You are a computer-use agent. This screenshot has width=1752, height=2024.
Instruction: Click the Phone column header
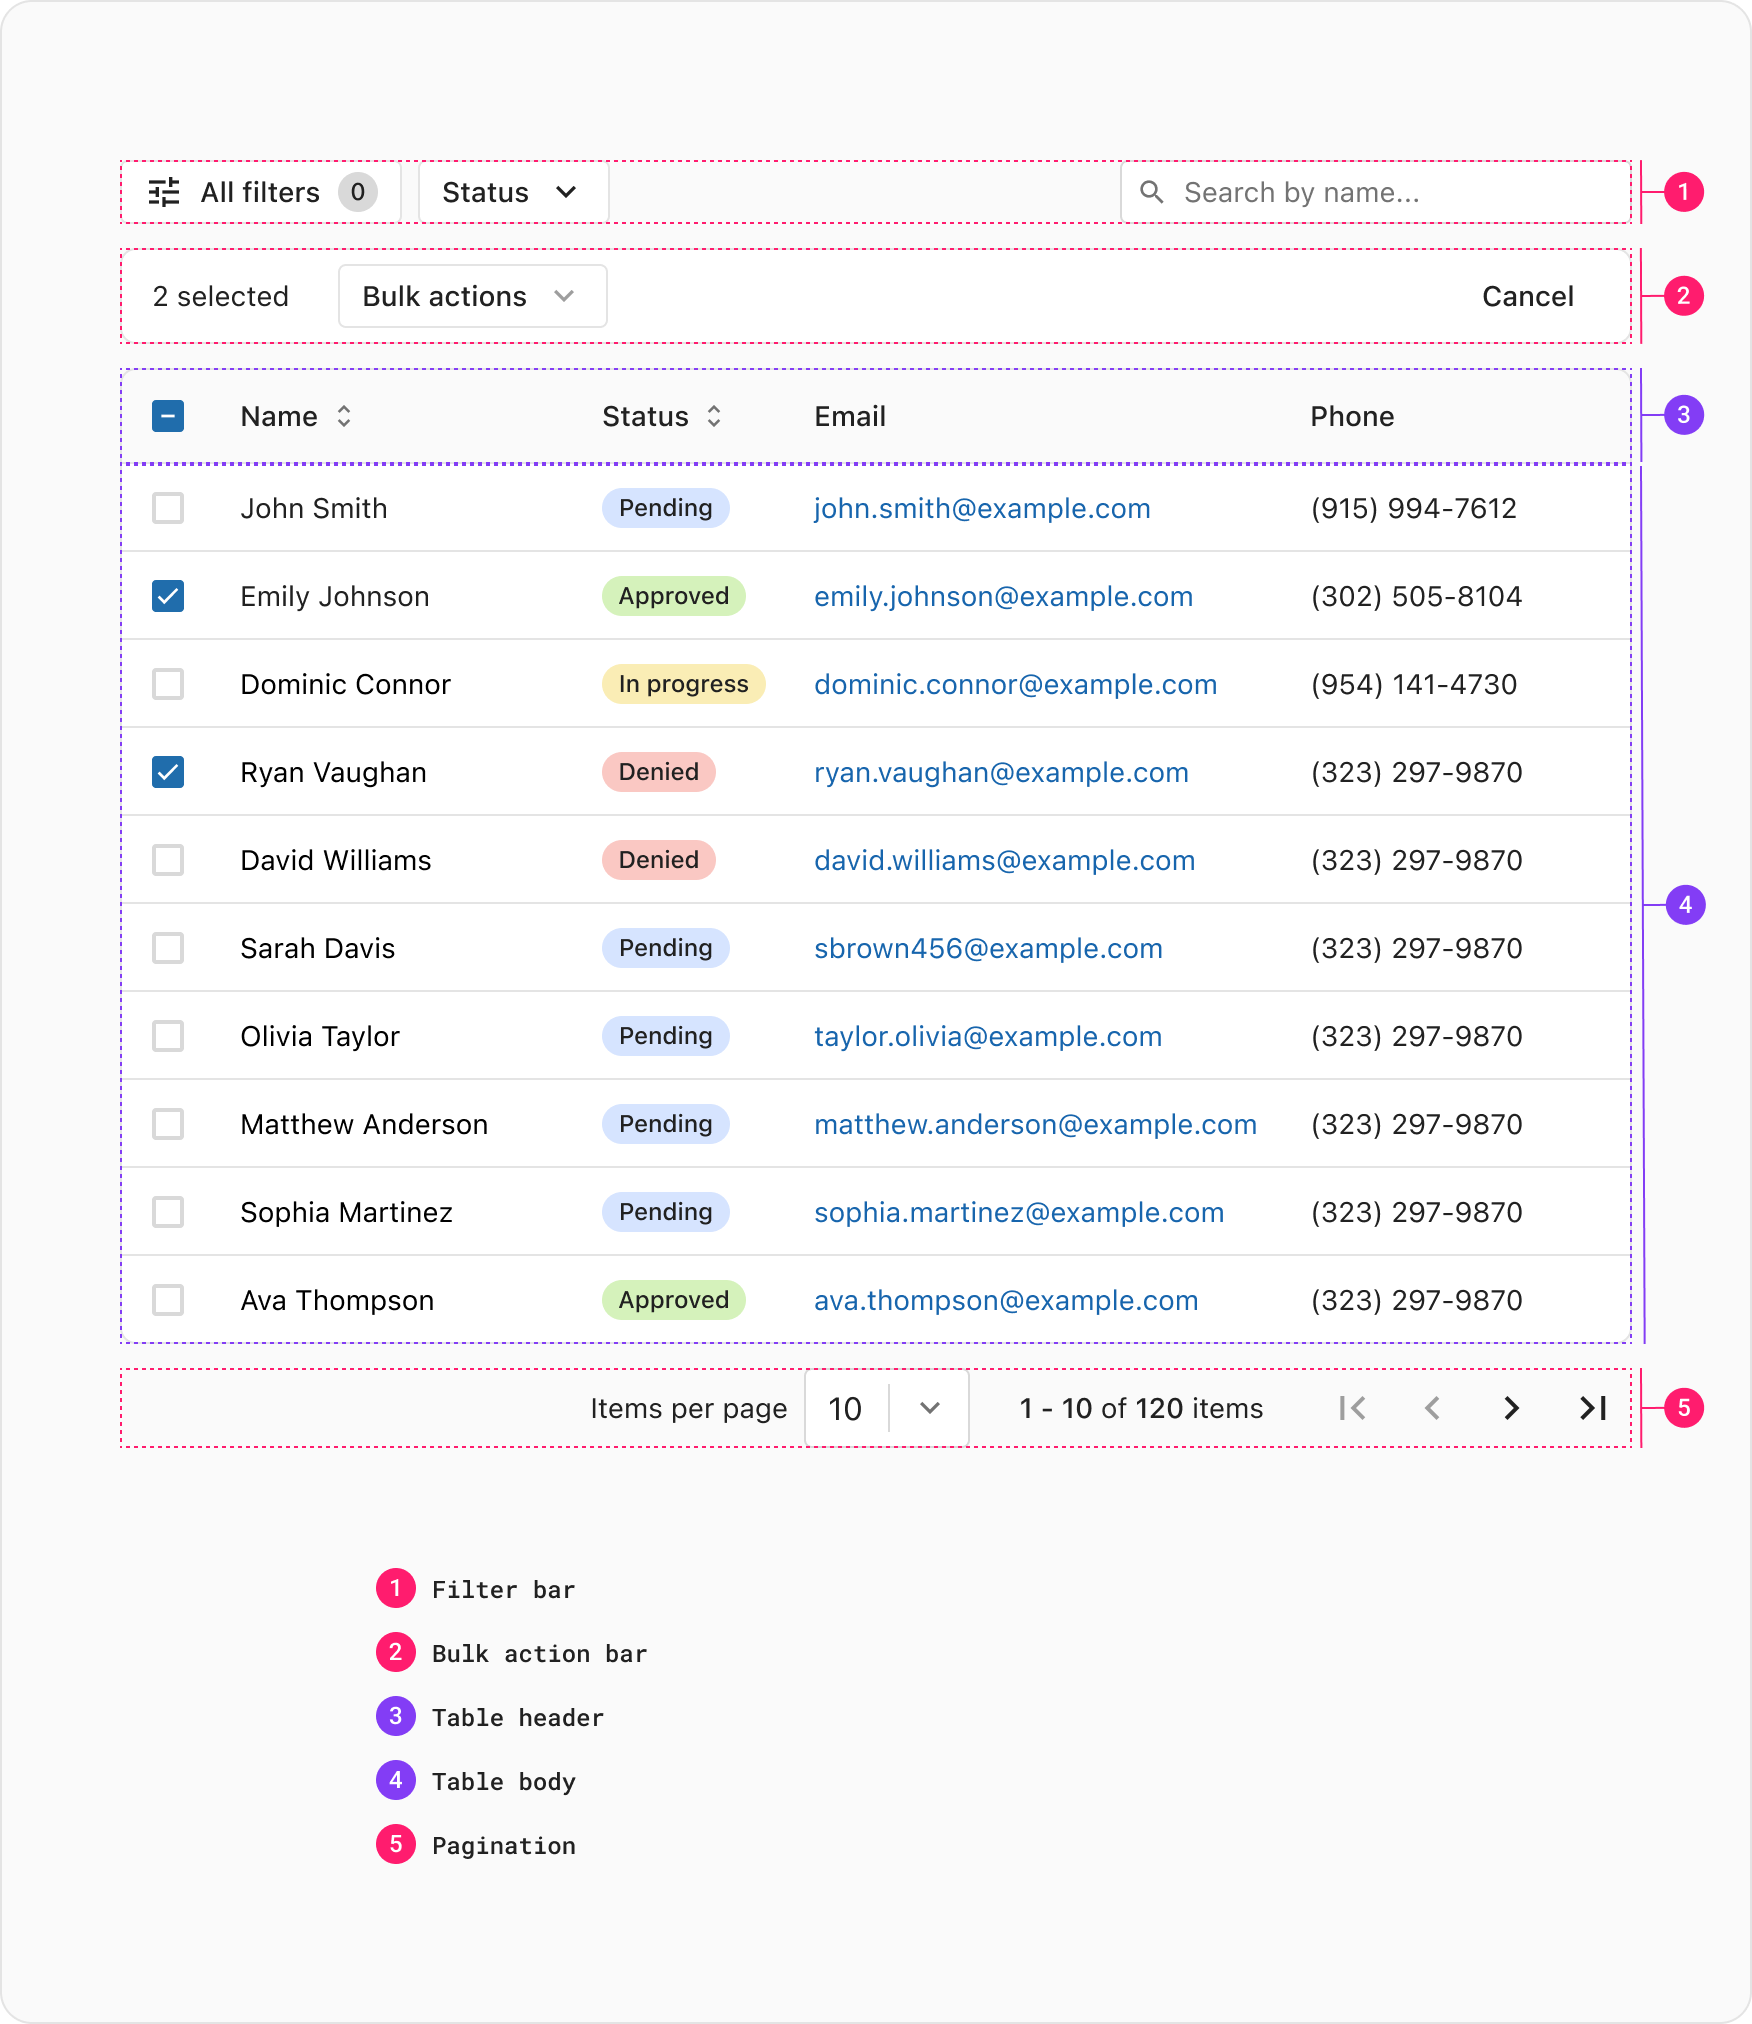(x=1352, y=416)
